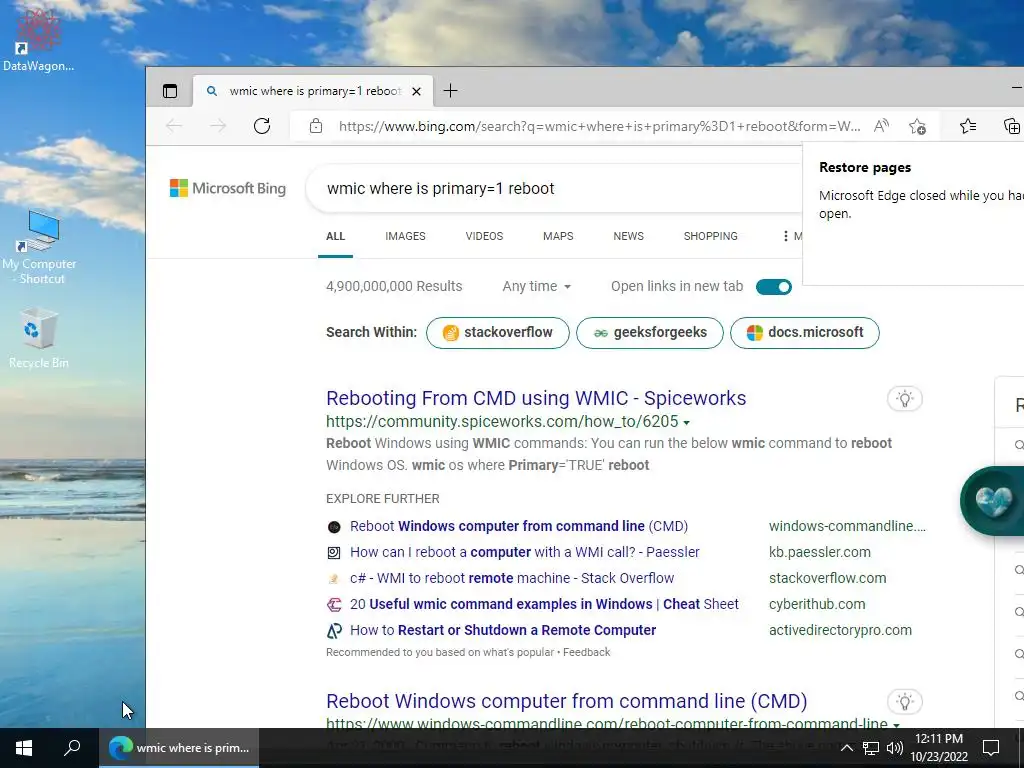Switch to the IMAGES tab

[405, 236]
